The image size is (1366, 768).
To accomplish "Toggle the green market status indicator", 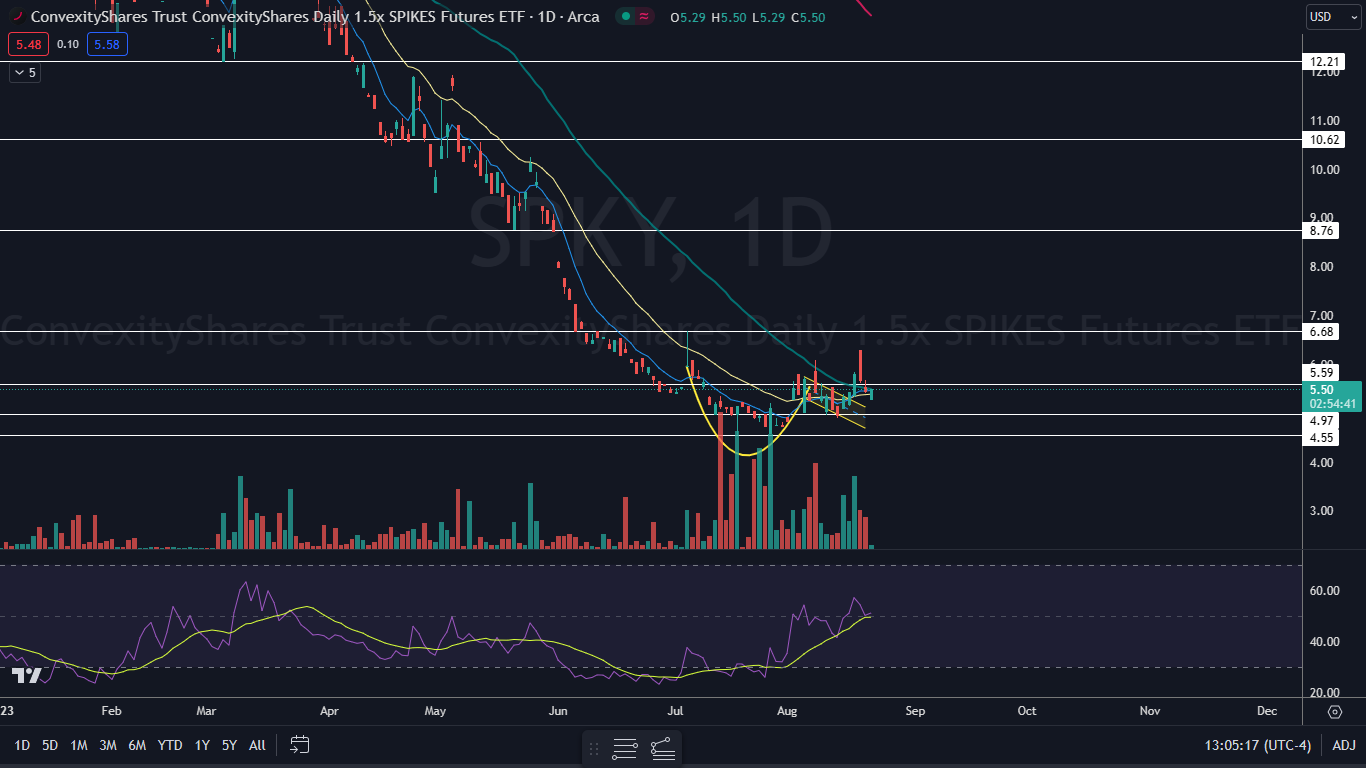I will tap(625, 17).
